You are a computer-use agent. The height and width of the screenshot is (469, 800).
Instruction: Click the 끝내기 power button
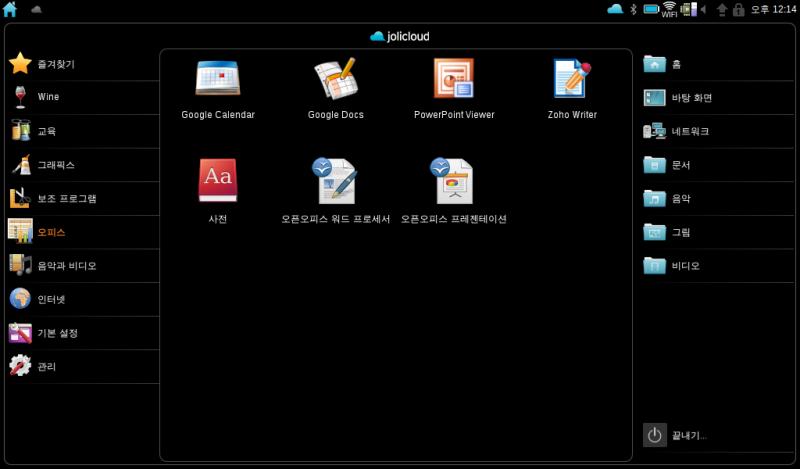coord(655,435)
